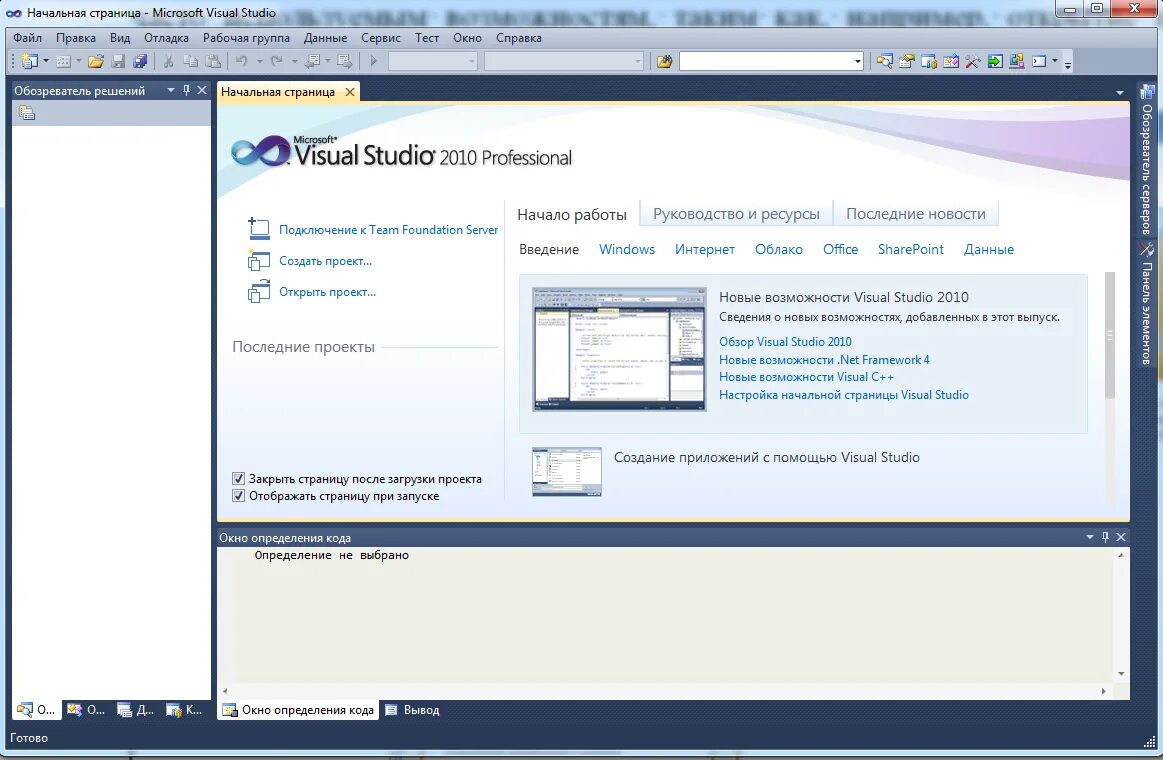Open the active documents list dropdown

pos(1119,93)
